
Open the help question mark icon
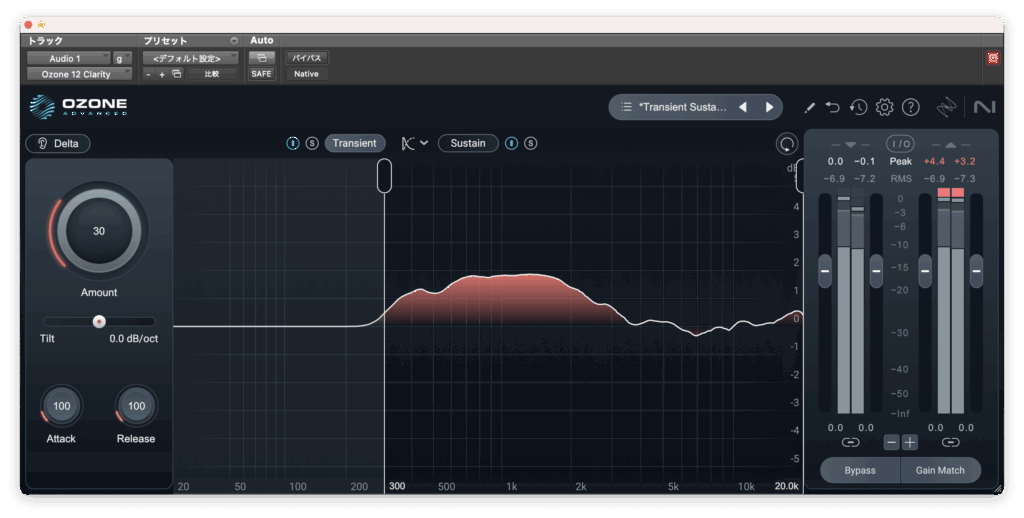click(x=910, y=107)
